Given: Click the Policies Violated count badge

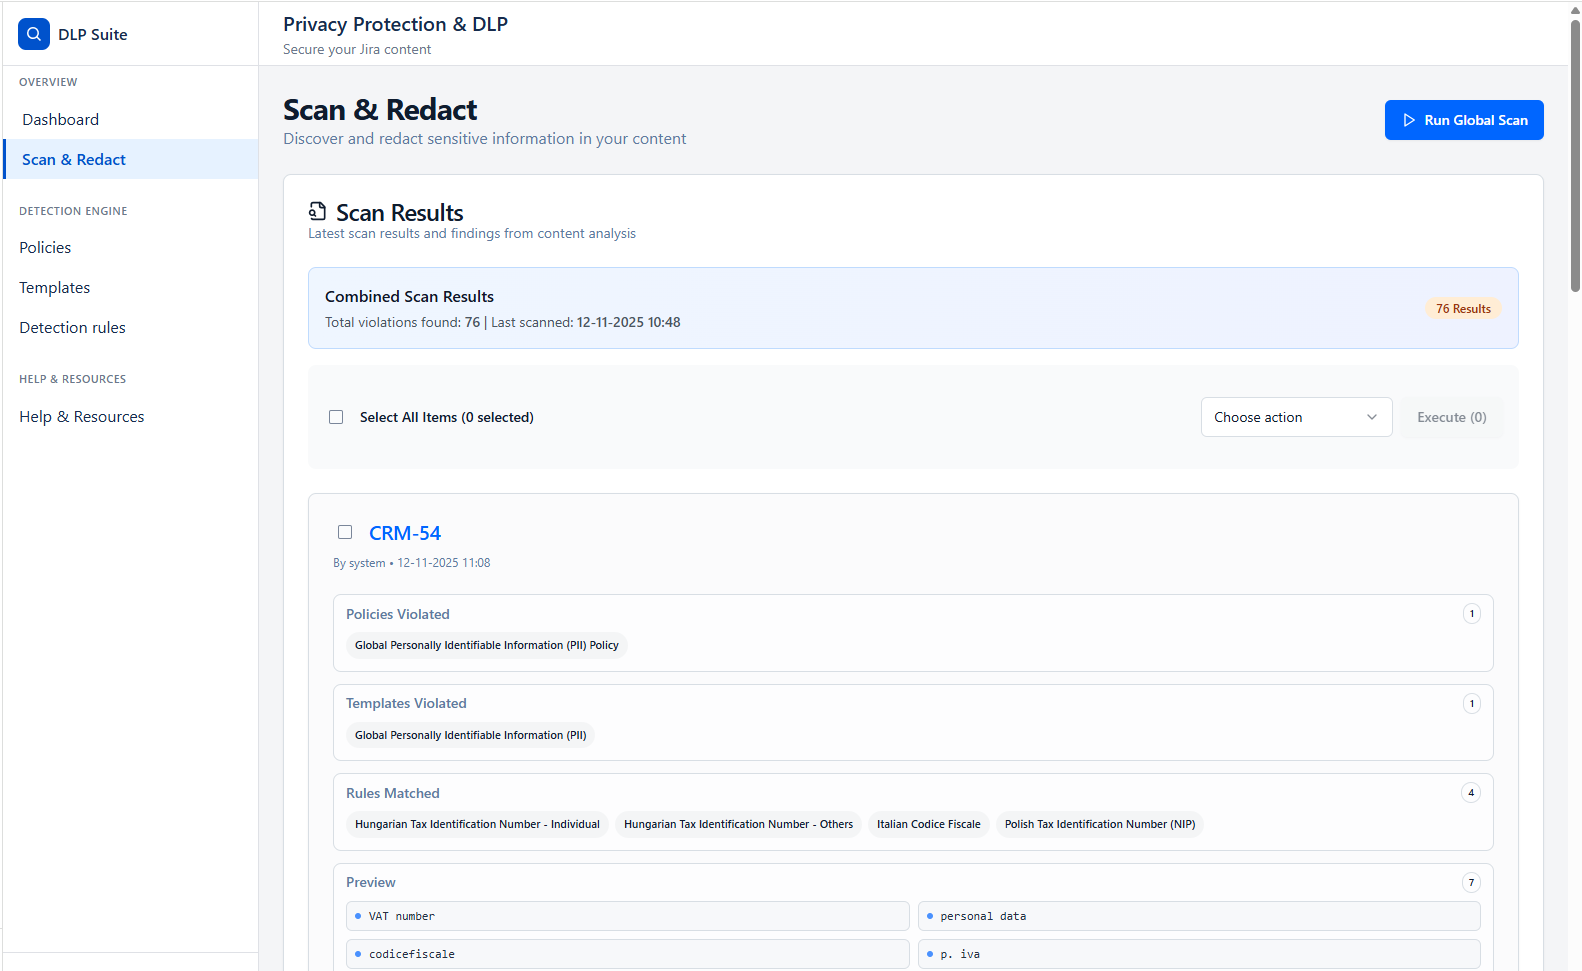Looking at the screenshot, I should tap(1471, 614).
